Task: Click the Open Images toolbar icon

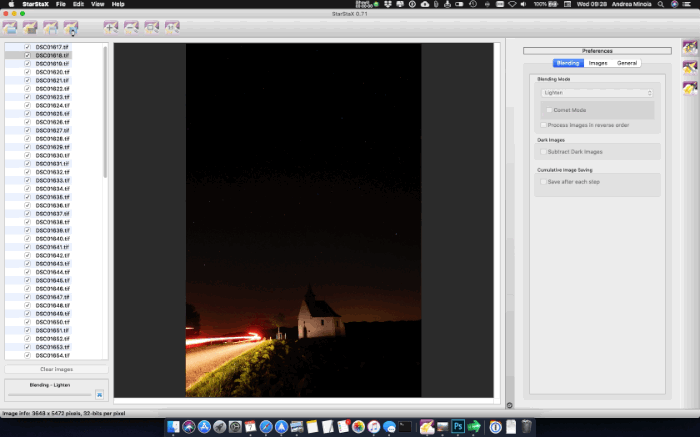Action: click(10, 28)
